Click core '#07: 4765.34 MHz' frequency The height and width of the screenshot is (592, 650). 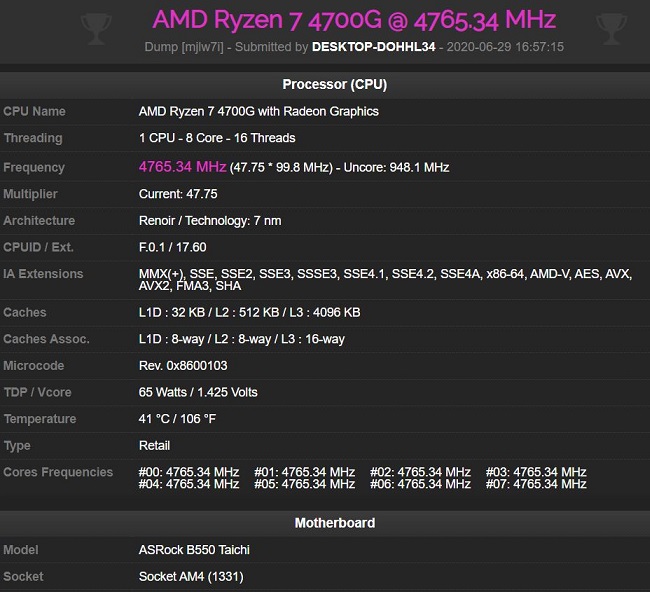pyautogui.click(x=536, y=484)
